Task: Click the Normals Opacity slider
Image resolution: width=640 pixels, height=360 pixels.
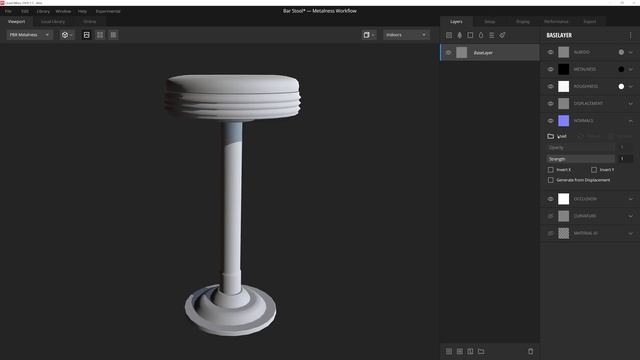Action: point(580,148)
